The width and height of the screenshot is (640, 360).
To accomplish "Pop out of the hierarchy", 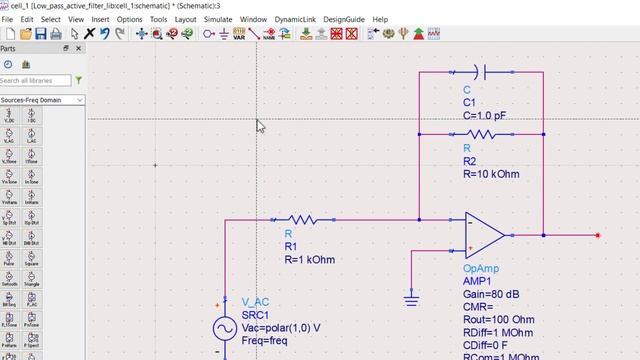I will pos(321,34).
